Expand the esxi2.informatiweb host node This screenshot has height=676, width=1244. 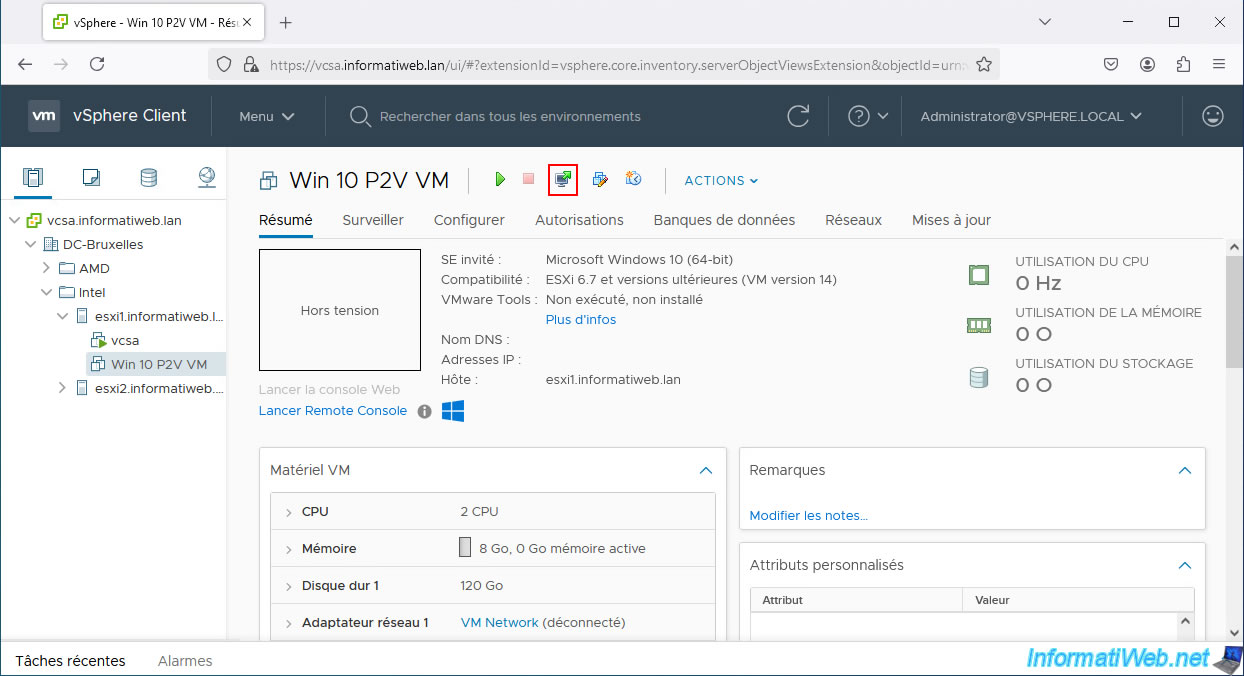point(62,388)
